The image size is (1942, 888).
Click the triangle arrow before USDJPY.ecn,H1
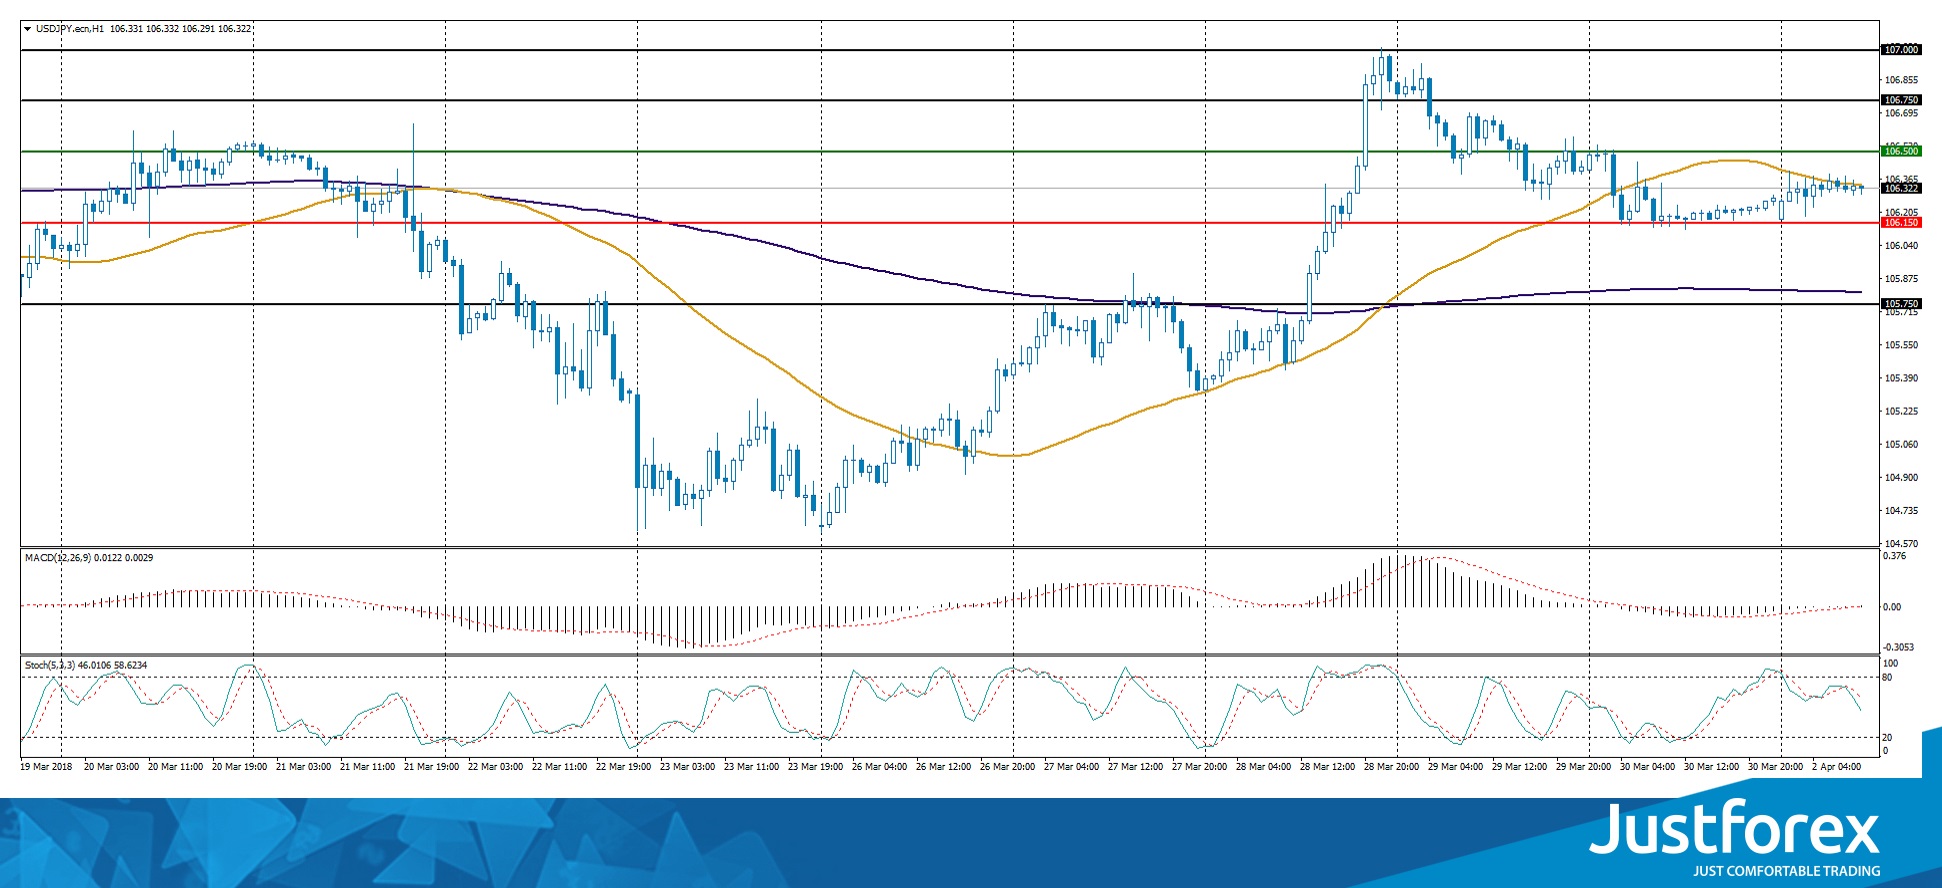(28, 29)
